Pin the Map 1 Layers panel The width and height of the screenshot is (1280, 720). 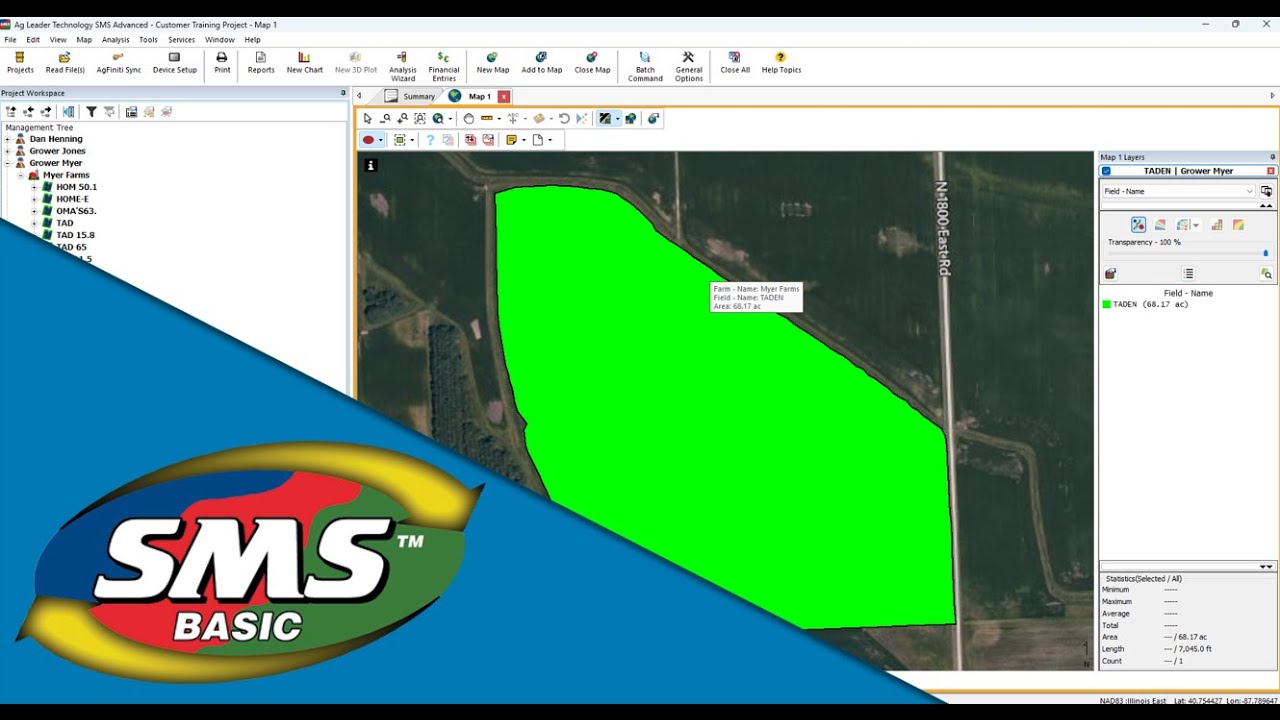1273,157
